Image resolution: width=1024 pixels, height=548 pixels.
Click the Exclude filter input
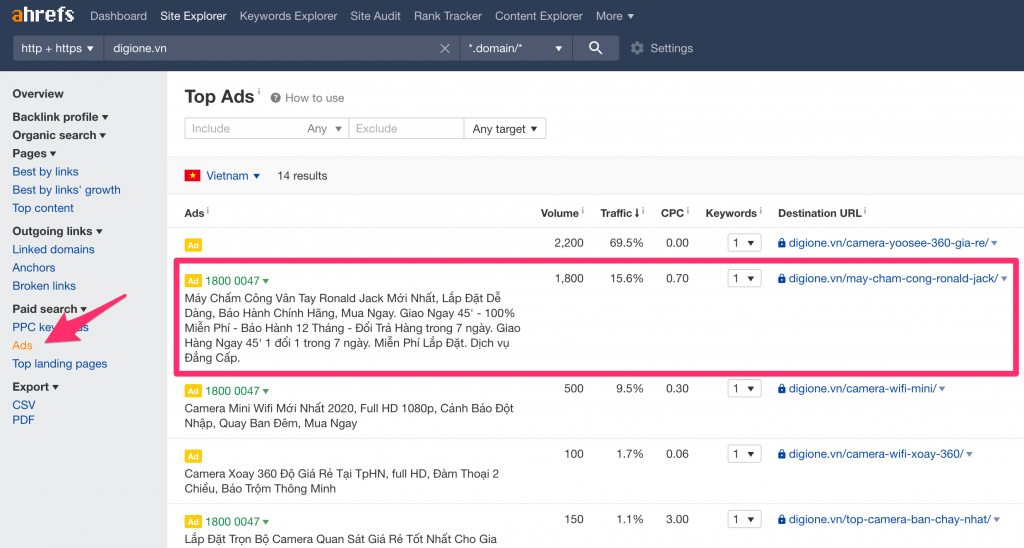point(406,129)
